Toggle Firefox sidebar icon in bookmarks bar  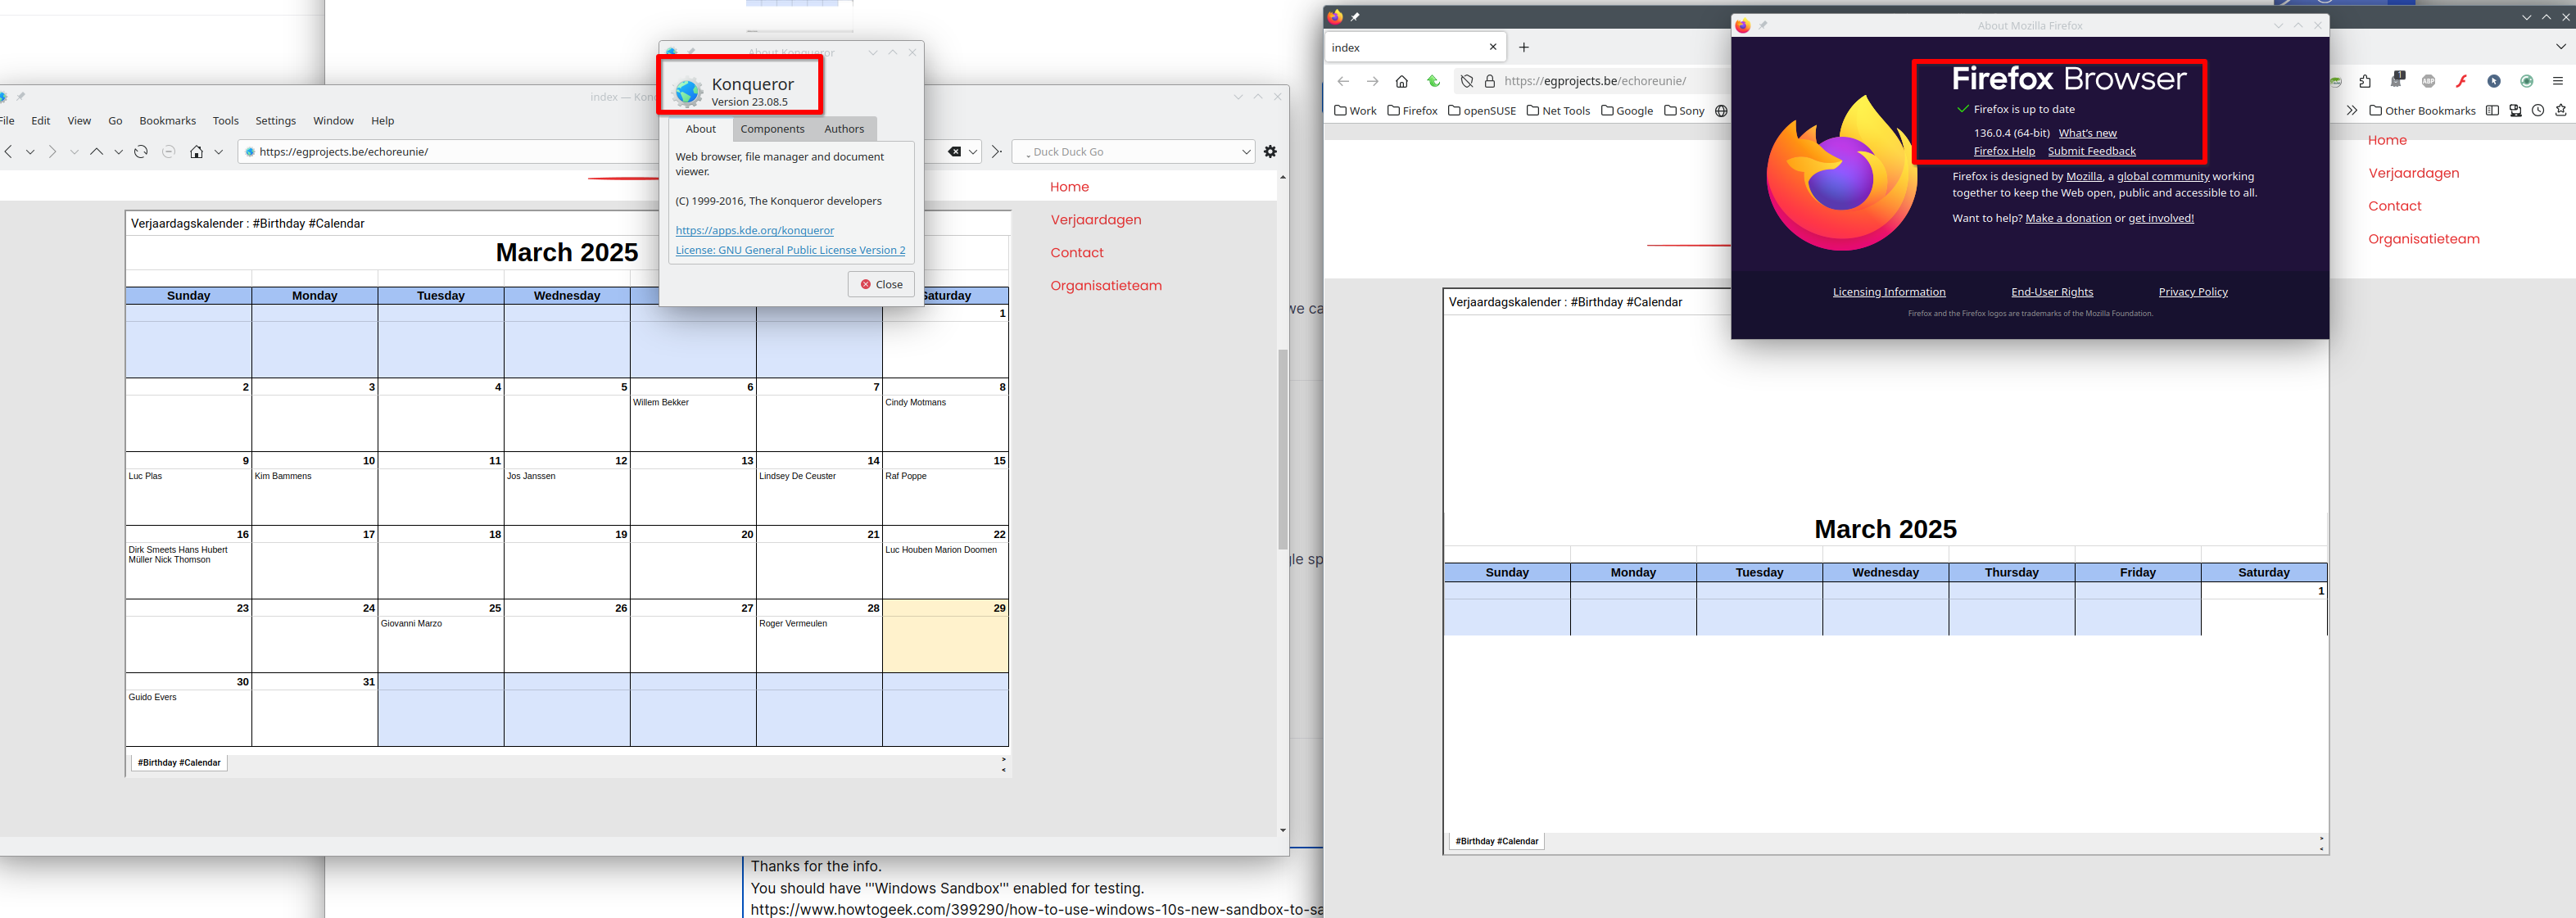(x=2492, y=111)
